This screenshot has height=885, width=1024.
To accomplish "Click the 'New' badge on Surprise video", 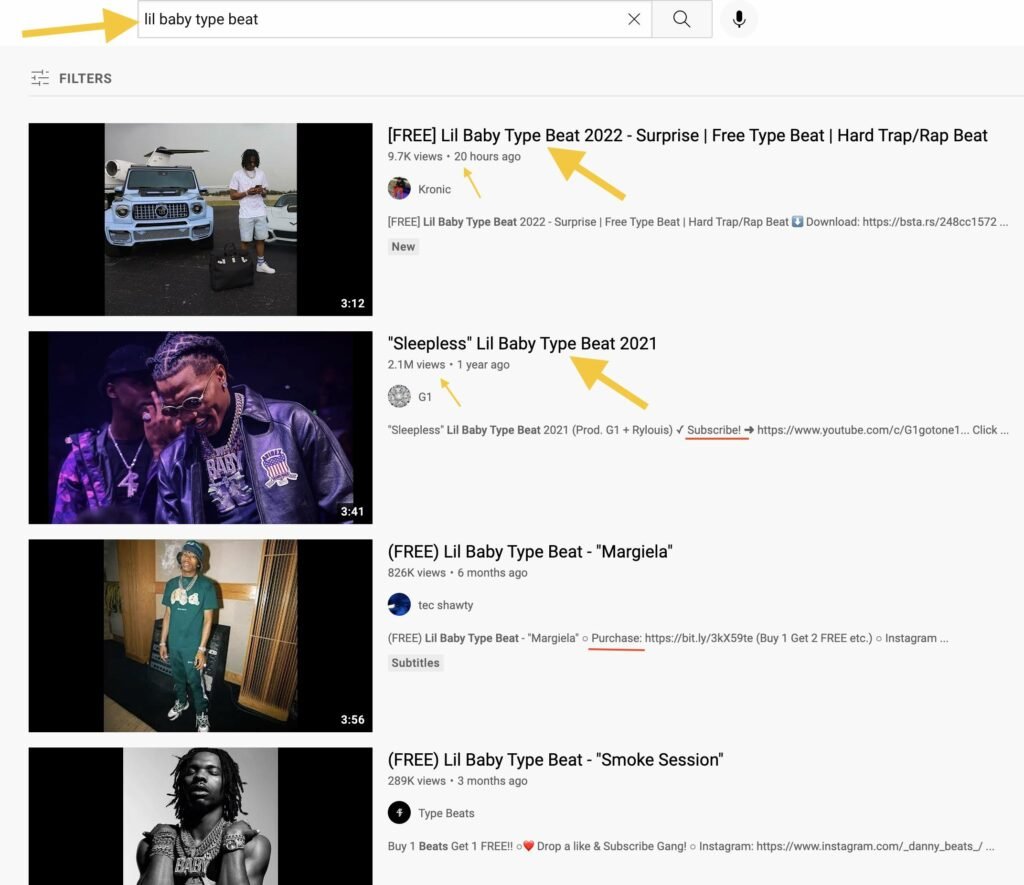I will point(403,247).
